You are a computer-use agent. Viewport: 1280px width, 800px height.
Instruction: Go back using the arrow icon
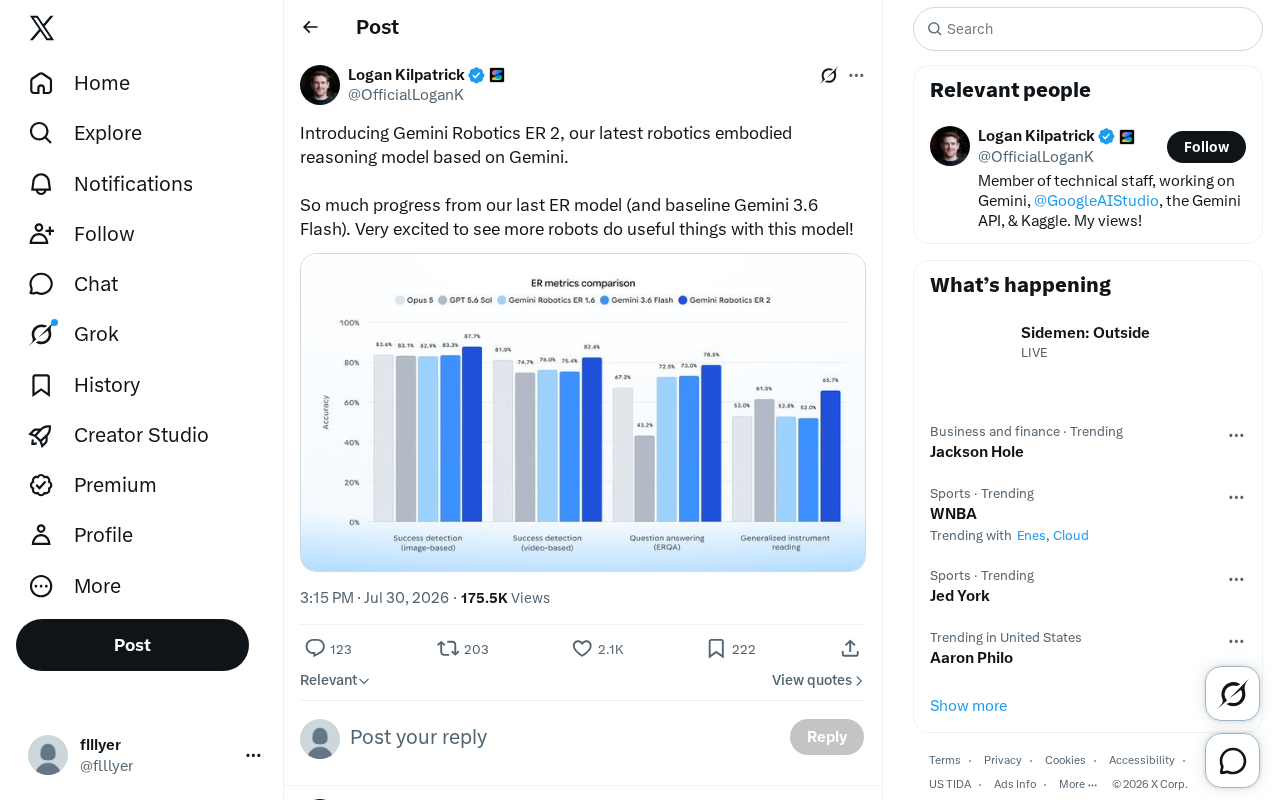pyautogui.click(x=310, y=27)
